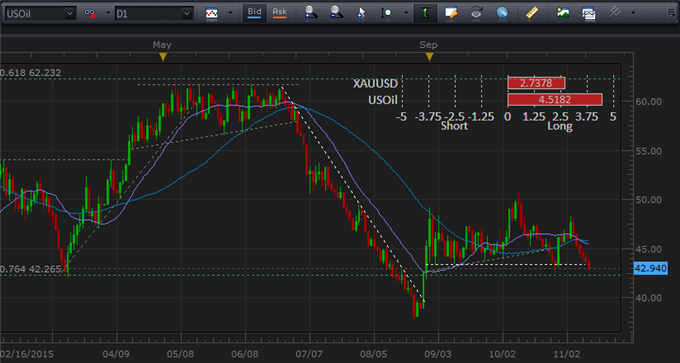The width and height of the screenshot is (680, 363).
Task: Click the current price label 42.940
Action: (x=650, y=268)
